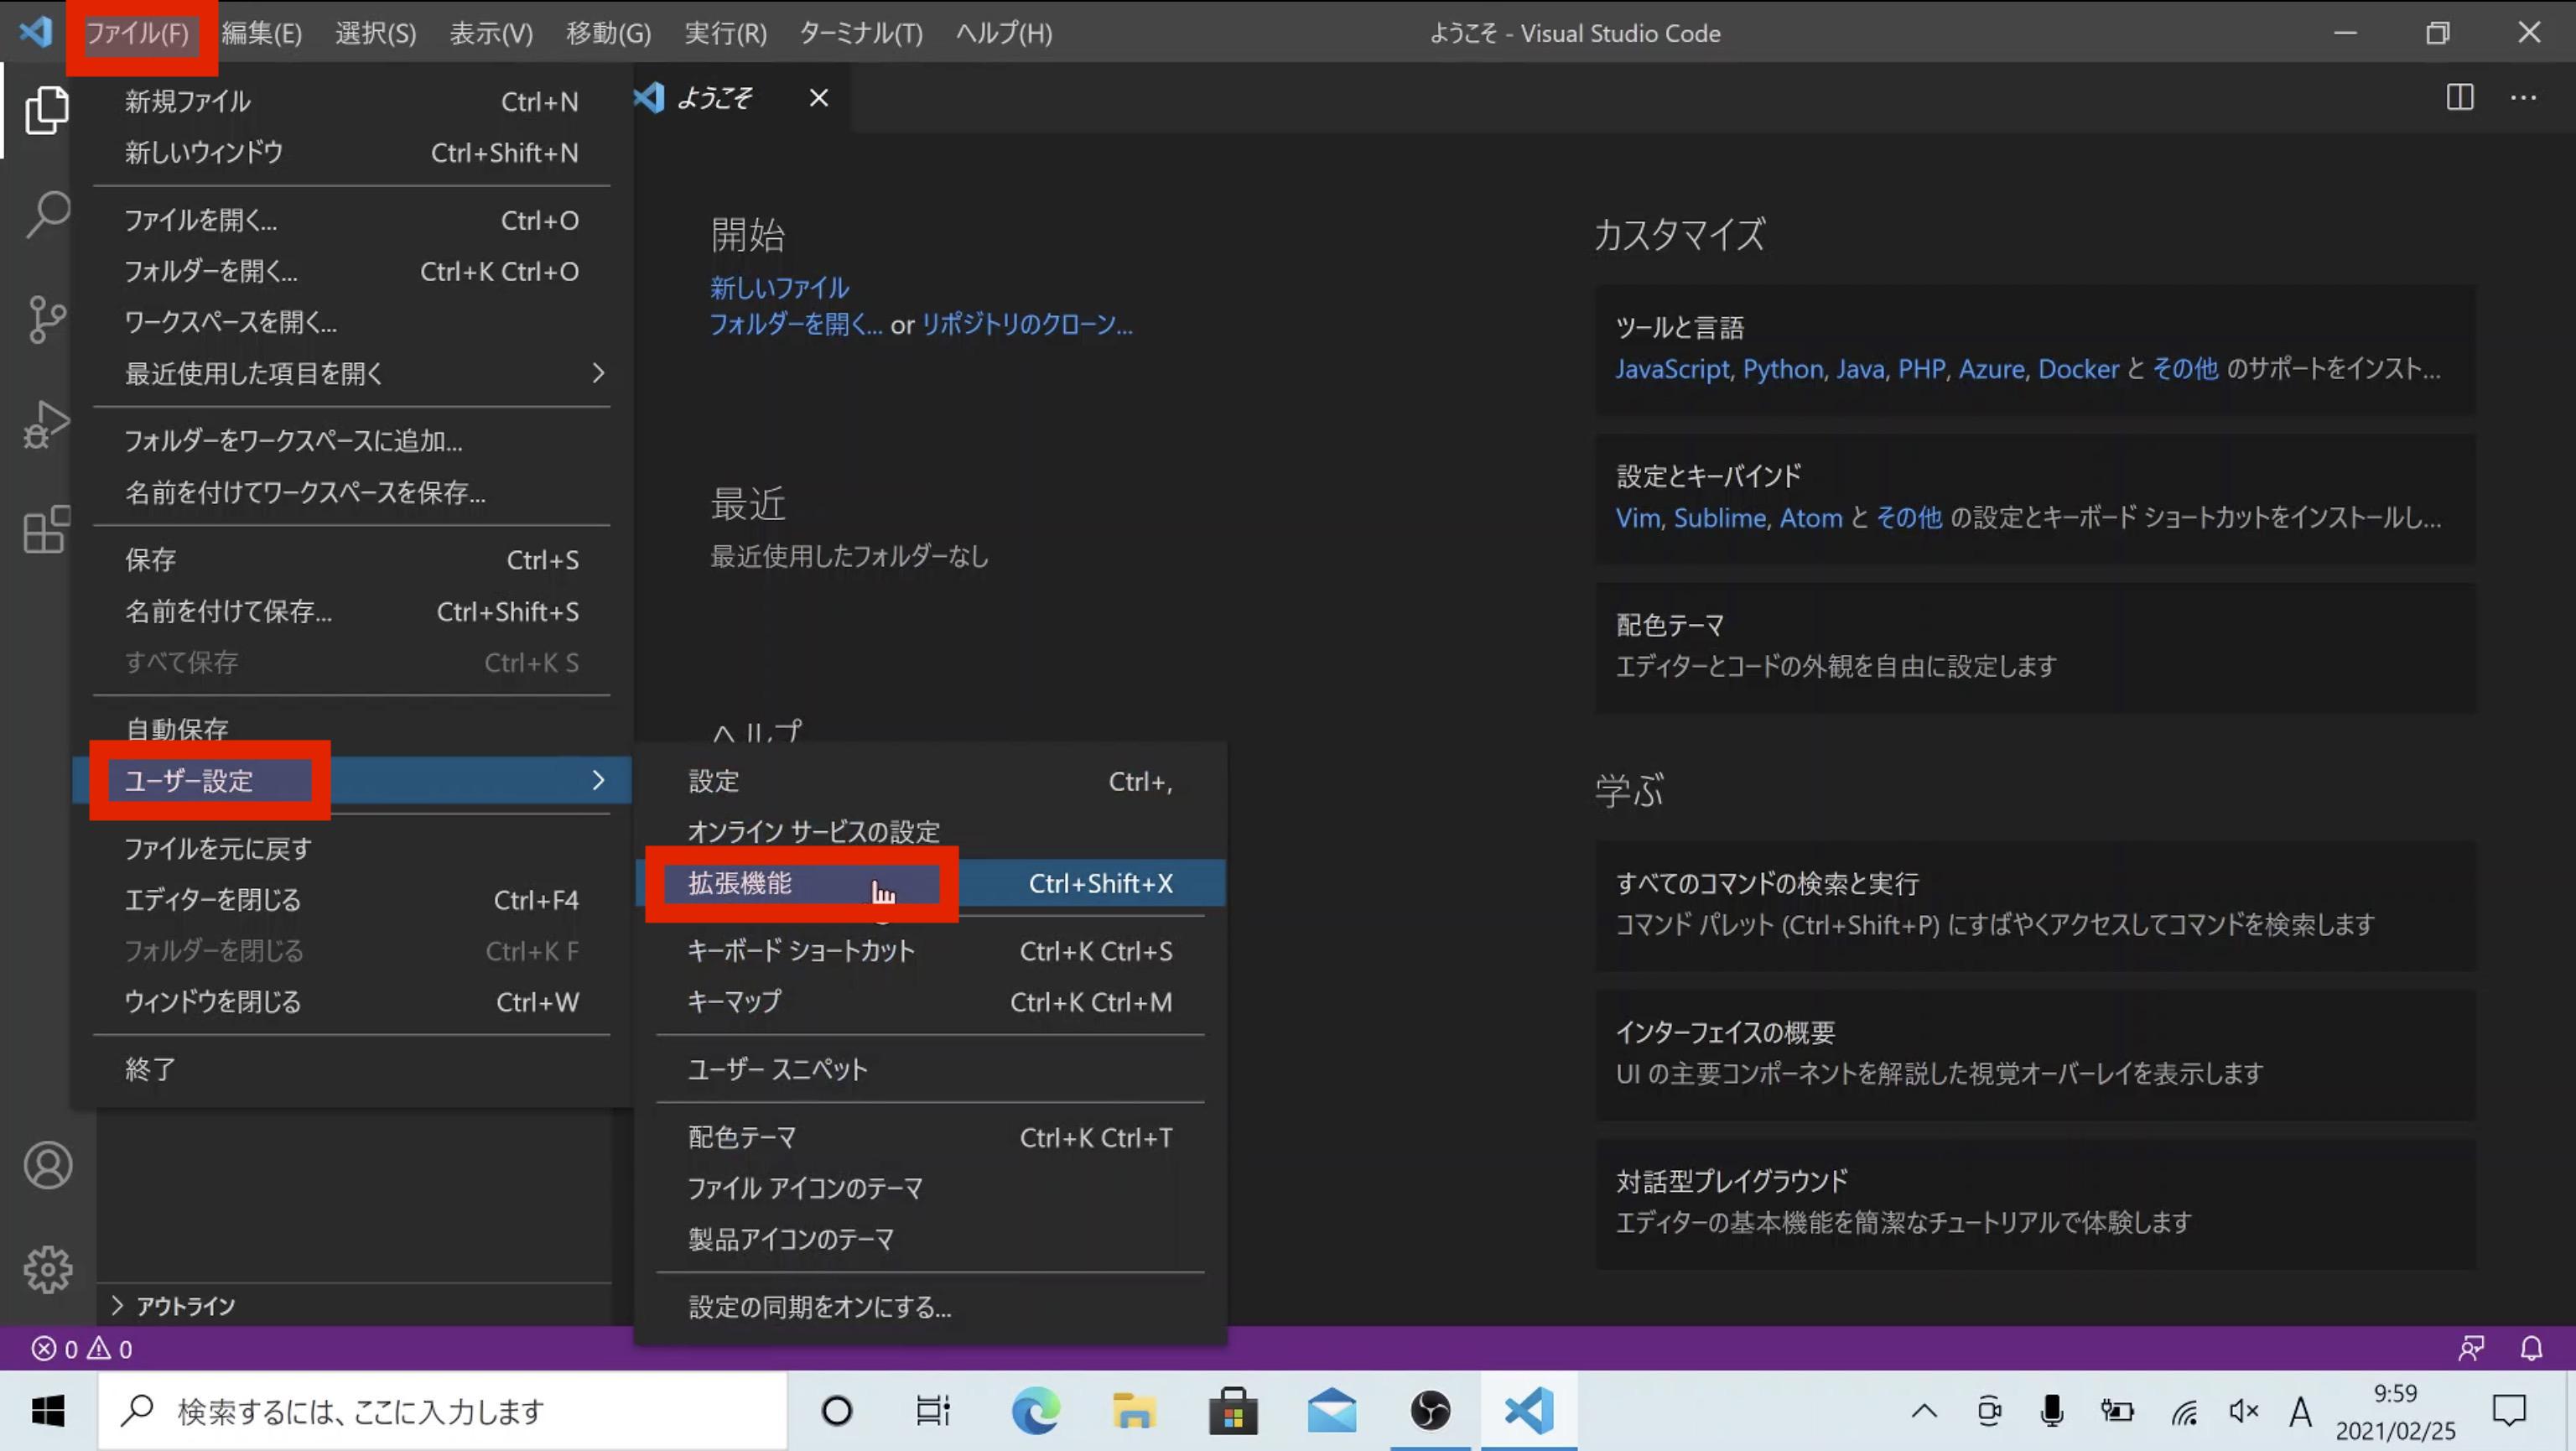Image resolution: width=2576 pixels, height=1451 pixels.
Task: Select 新規ファイル menu entry
Action: [351, 101]
